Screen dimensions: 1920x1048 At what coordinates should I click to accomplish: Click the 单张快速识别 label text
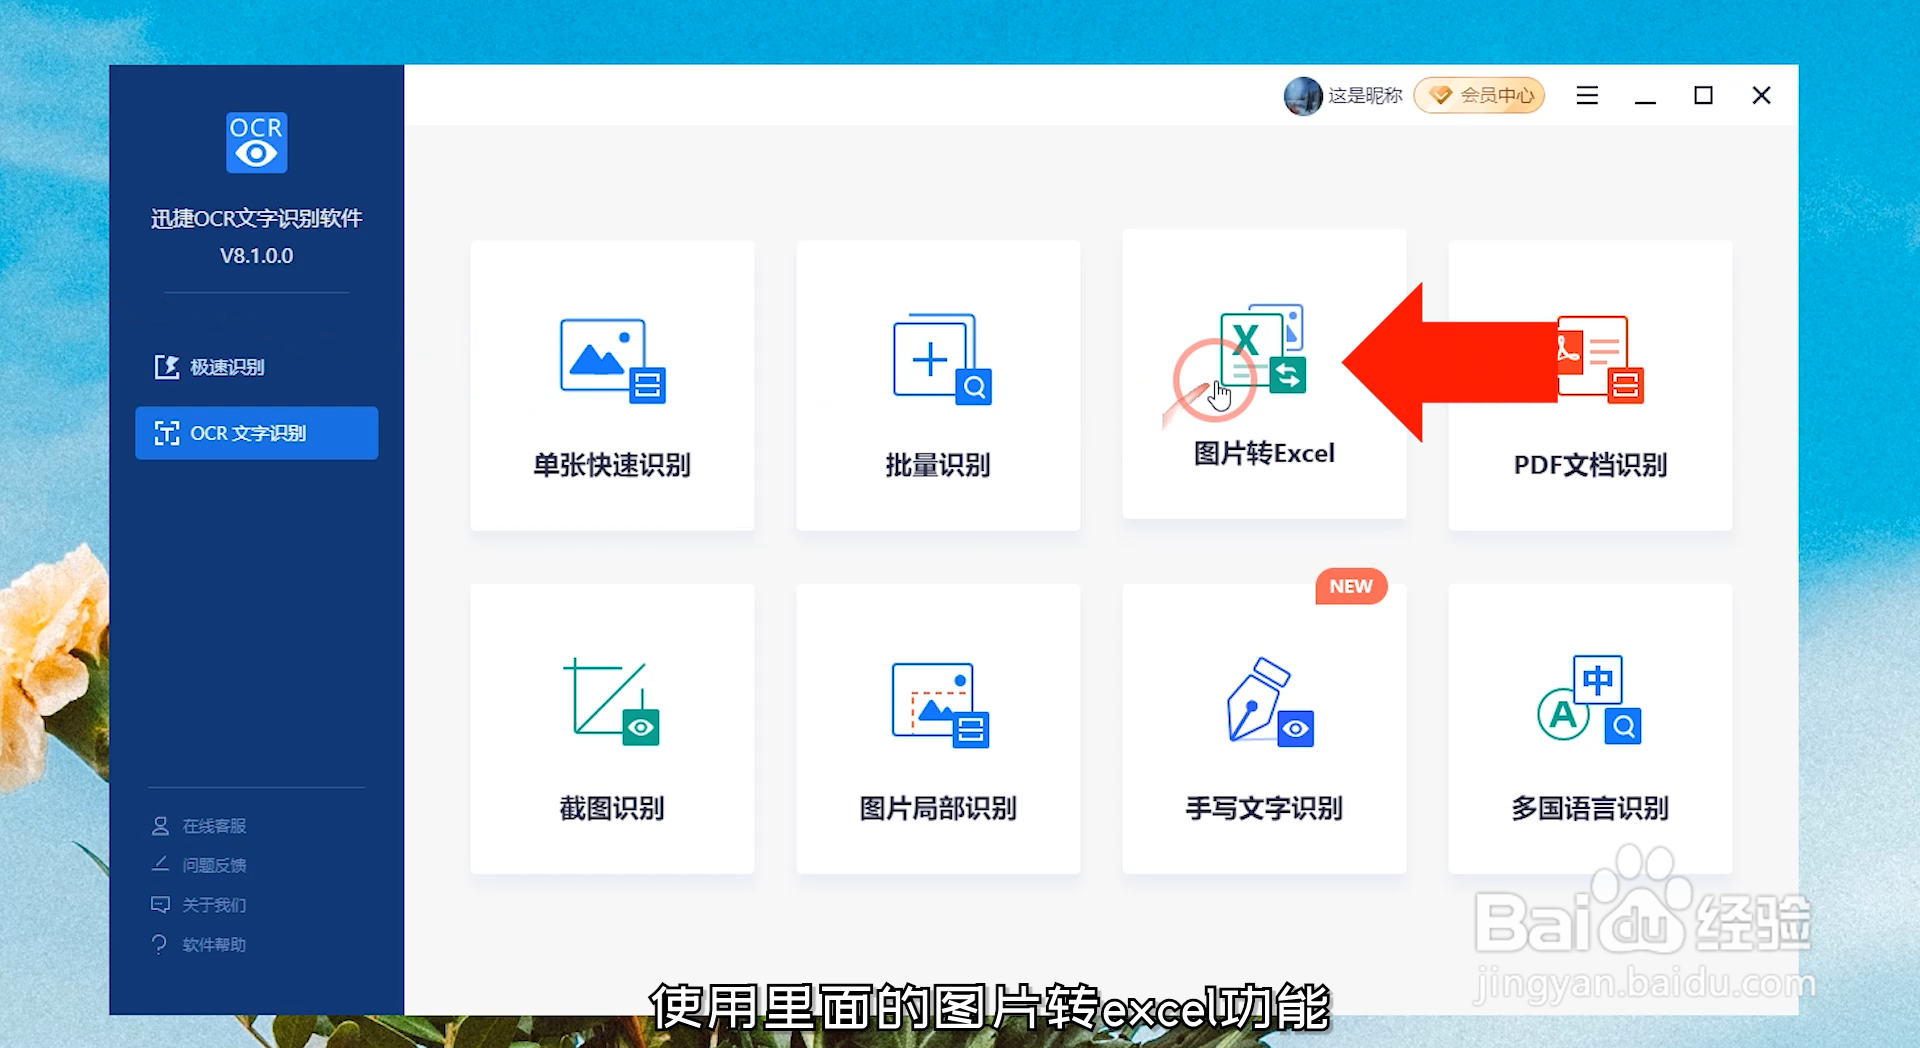point(612,465)
